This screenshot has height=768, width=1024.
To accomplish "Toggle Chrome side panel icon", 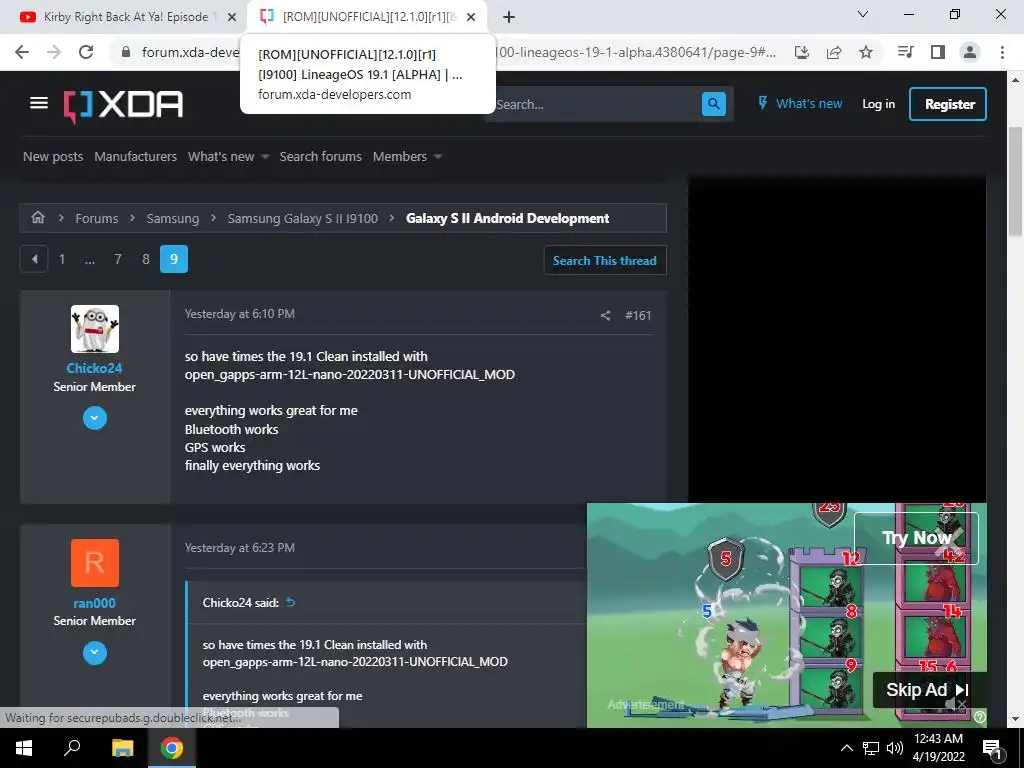I will [938, 52].
